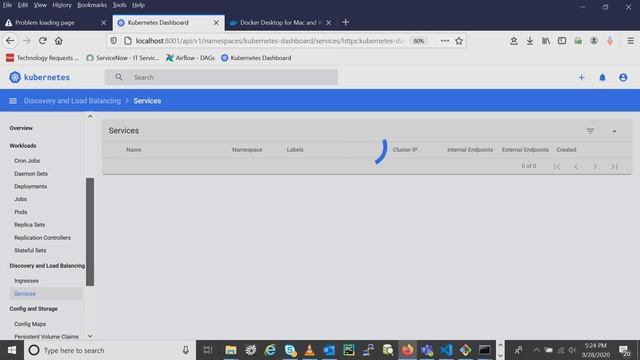
Task: Select Stateful Sets in the sidebar
Action: (30, 251)
